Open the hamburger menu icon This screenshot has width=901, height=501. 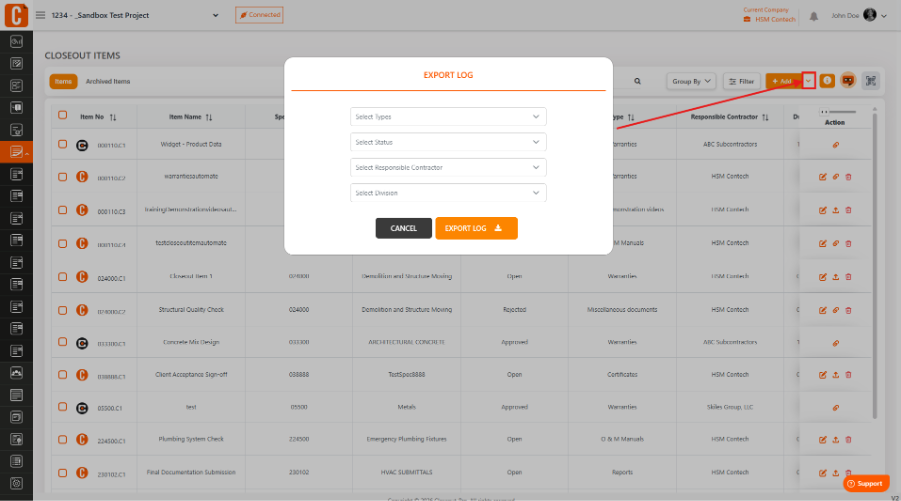point(40,15)
